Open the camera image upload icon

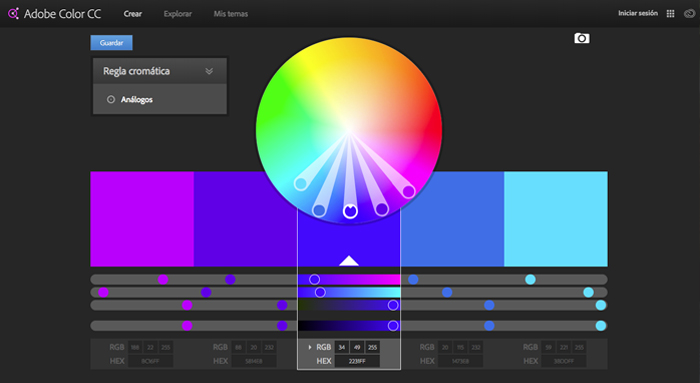point(582,38)
